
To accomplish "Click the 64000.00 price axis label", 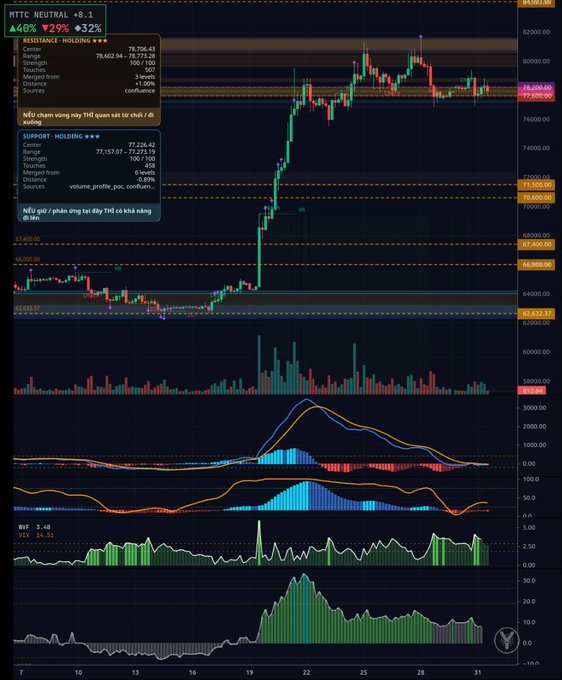I will (536, 294).
